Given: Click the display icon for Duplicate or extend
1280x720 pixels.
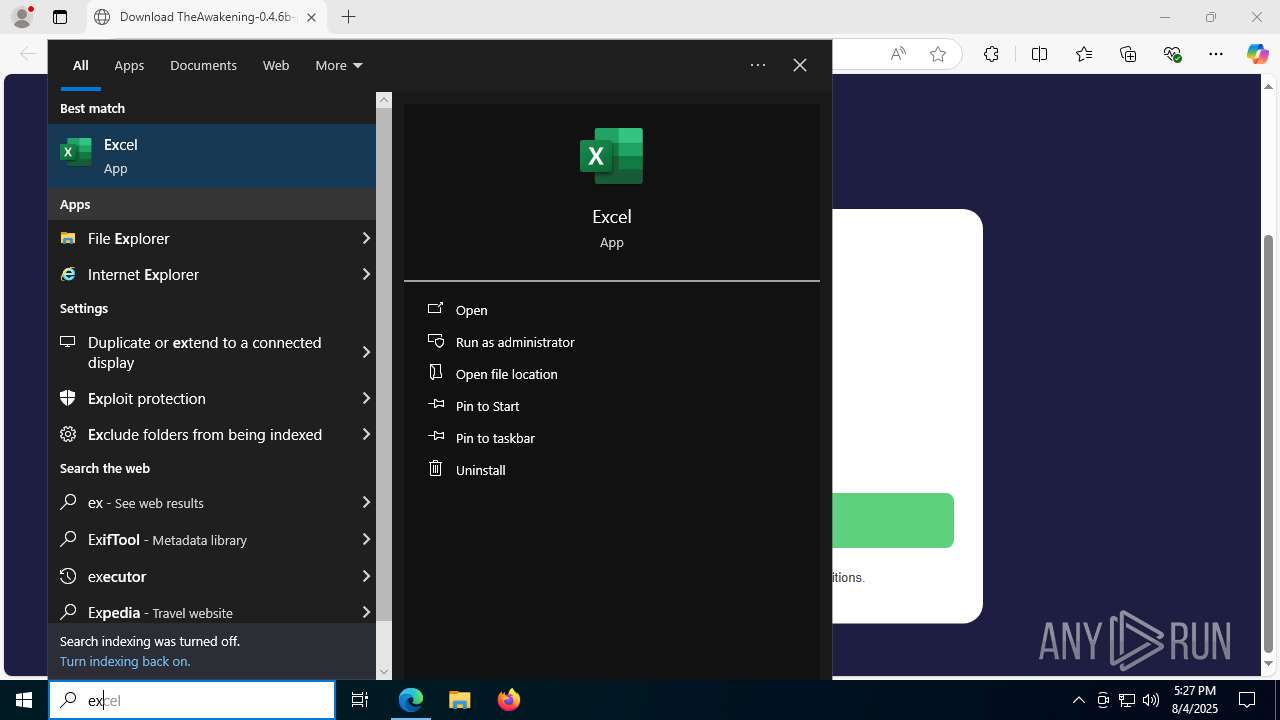Looking at the screenshot, I should click(68, 342).
